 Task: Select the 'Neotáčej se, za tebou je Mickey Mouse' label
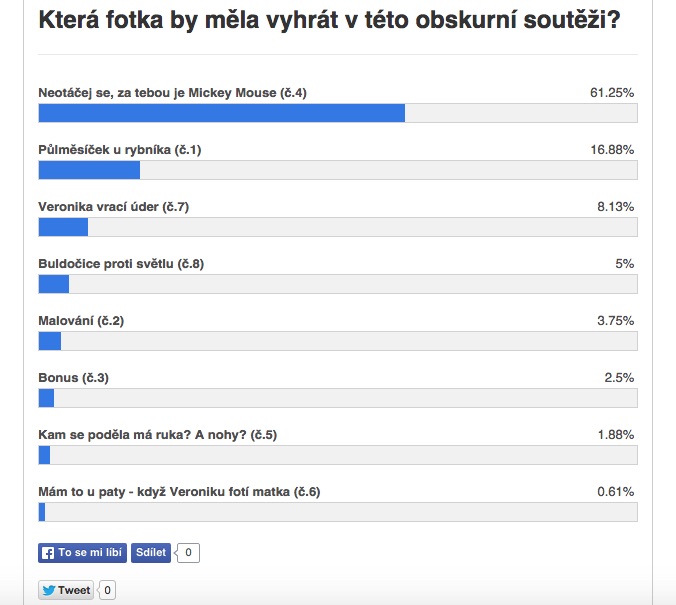coord(172,93)
